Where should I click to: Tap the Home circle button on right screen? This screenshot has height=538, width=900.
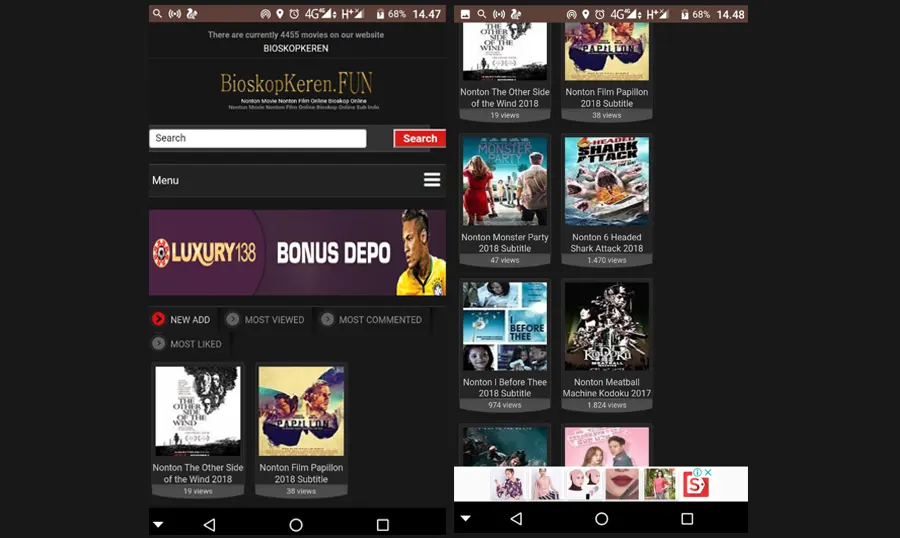click(602, 518)
